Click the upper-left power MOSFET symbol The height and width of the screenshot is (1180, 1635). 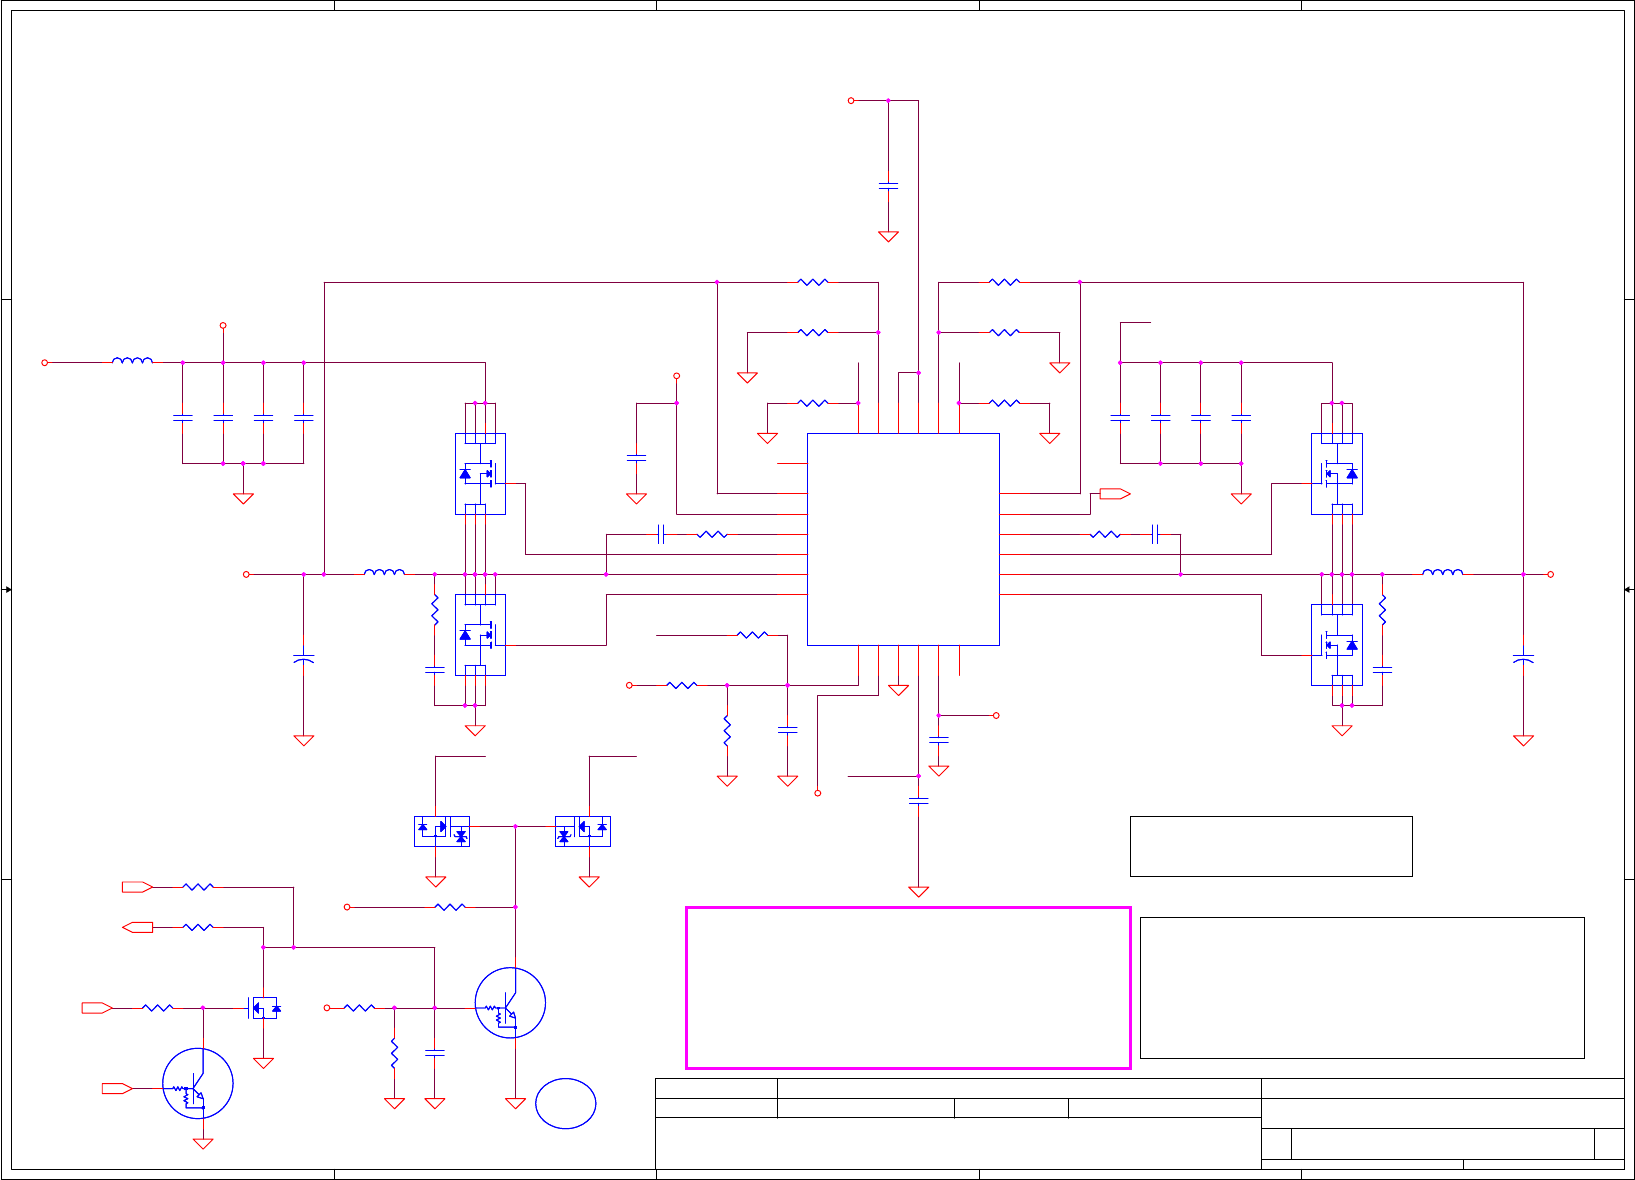point(480,474)
